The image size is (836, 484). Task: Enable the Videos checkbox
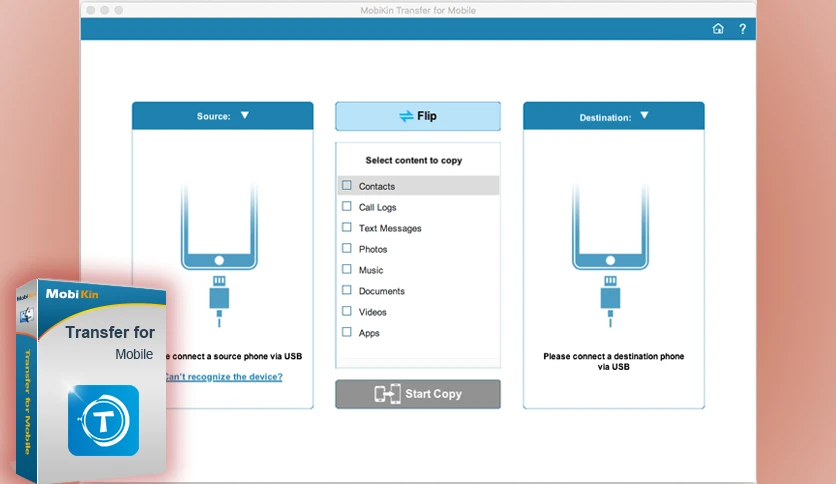347,311
